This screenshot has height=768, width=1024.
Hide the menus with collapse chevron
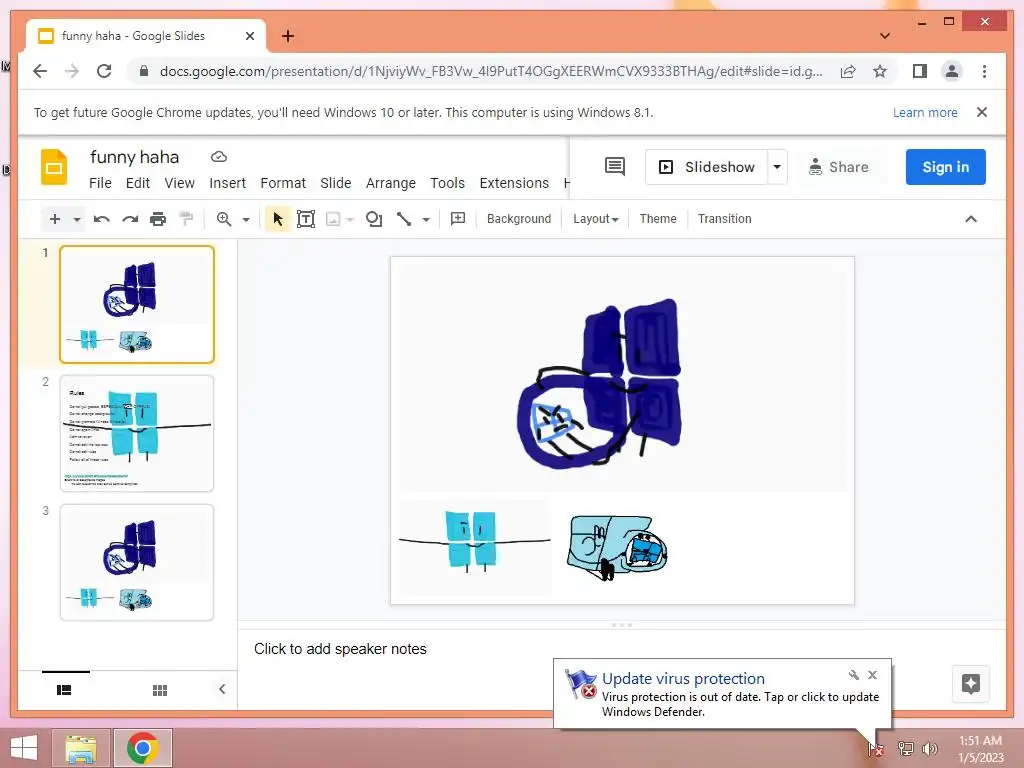pos(970,219)
